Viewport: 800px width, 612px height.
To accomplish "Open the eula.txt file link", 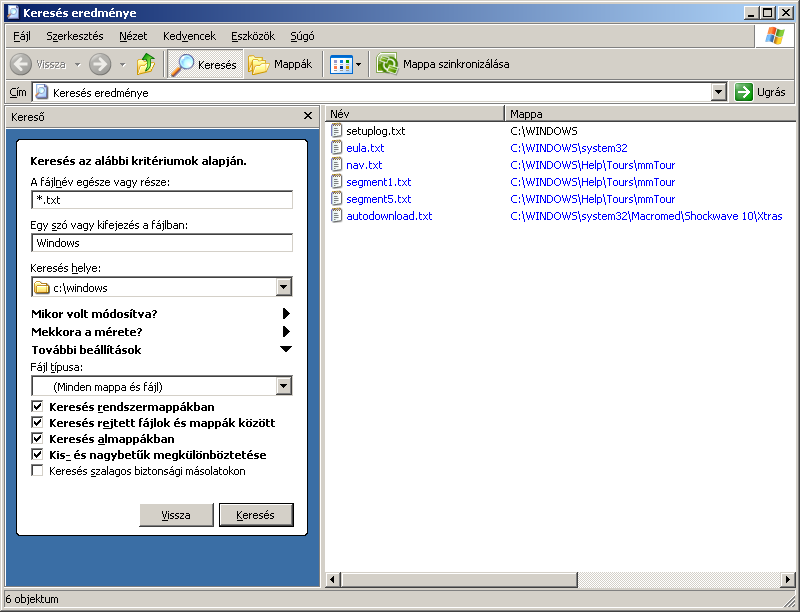I will (x=365, y=148).
